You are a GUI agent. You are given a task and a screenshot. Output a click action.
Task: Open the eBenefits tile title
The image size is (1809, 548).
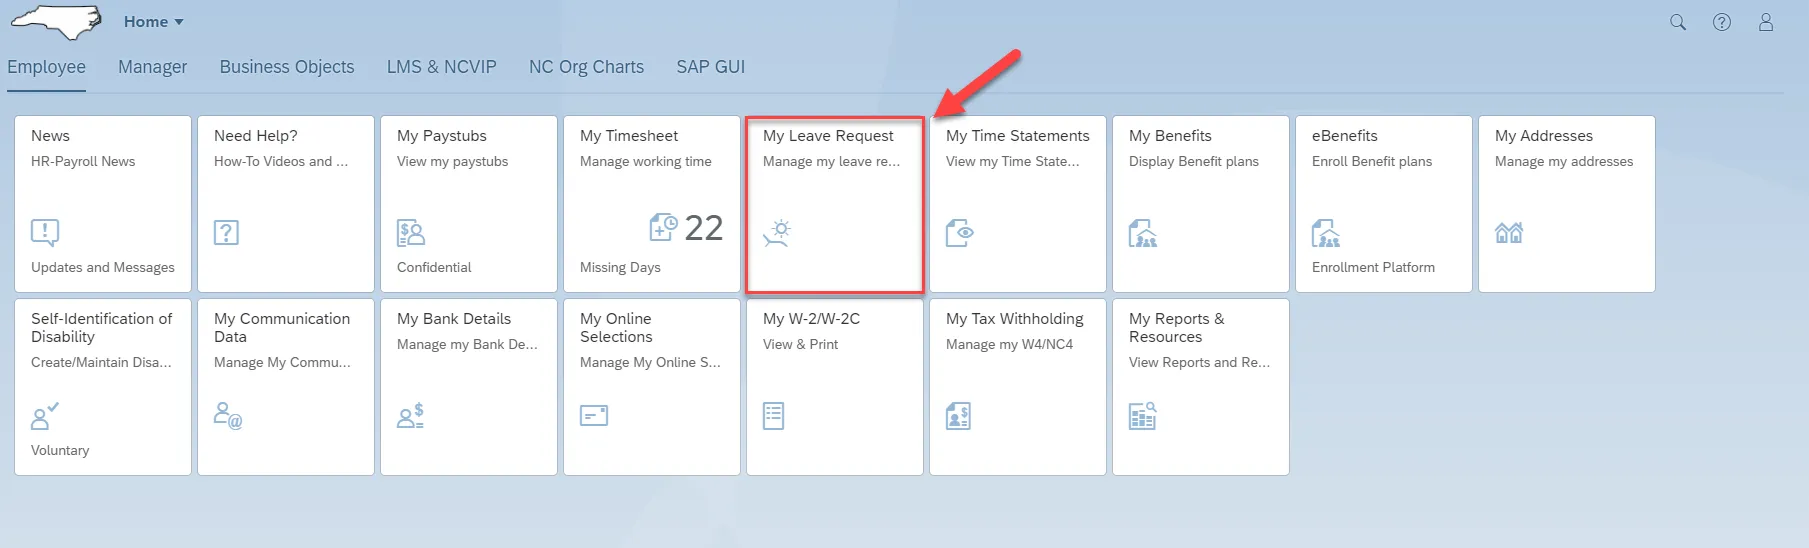pyautogui.click(x=1345, y=136)
